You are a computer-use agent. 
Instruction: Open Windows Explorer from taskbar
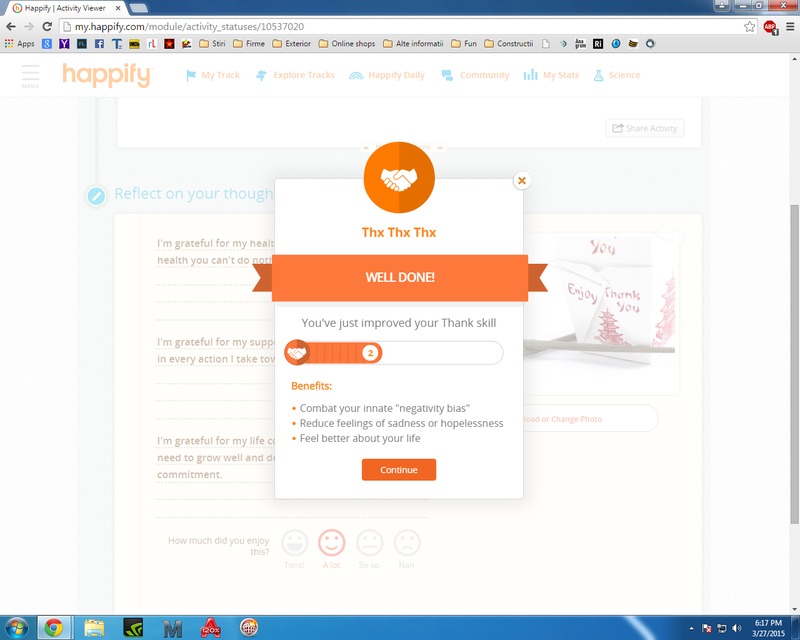pyautogui.click(x=94, y=628)
